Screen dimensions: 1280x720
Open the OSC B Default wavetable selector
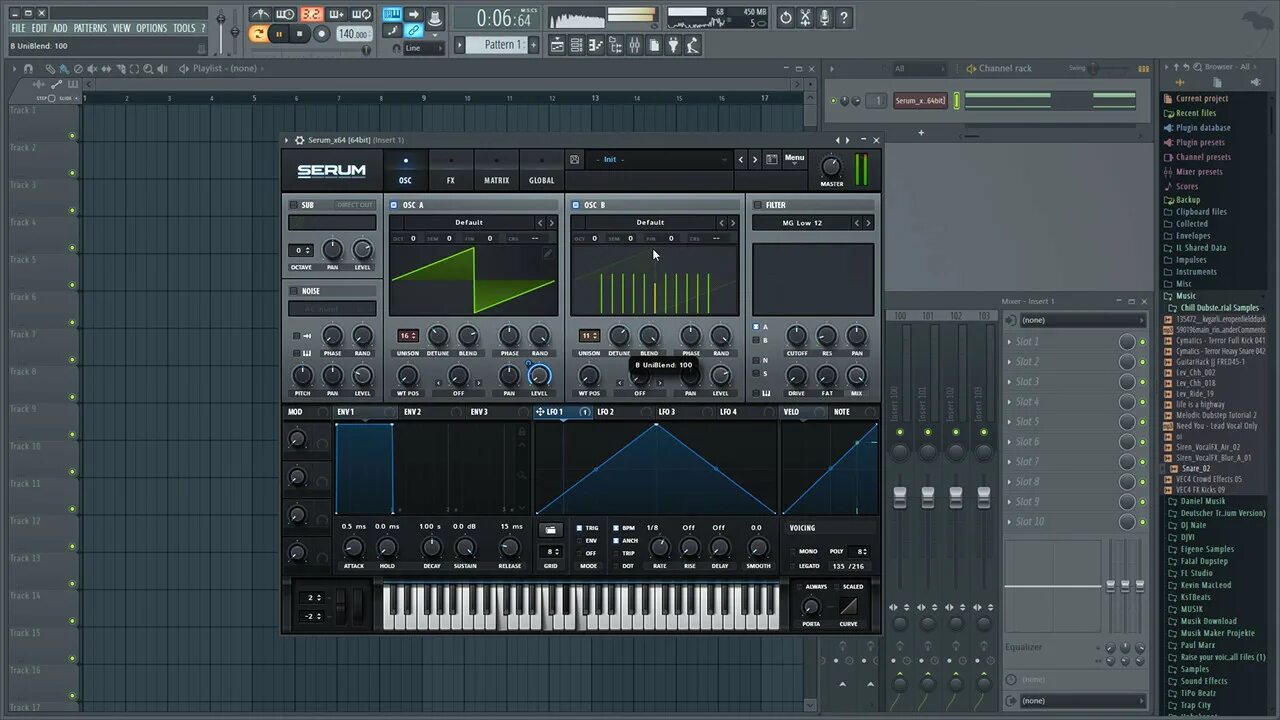click(x=650, y=223)
